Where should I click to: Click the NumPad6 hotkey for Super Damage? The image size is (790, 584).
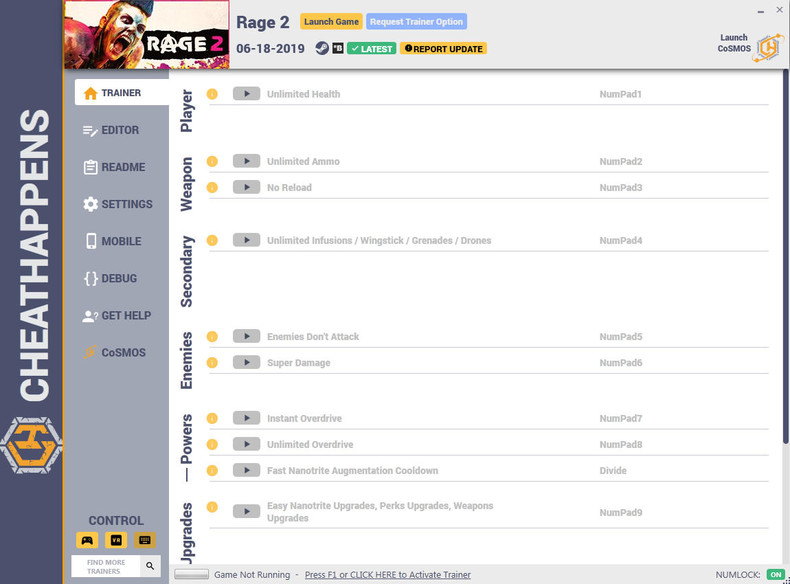(621, 363)
